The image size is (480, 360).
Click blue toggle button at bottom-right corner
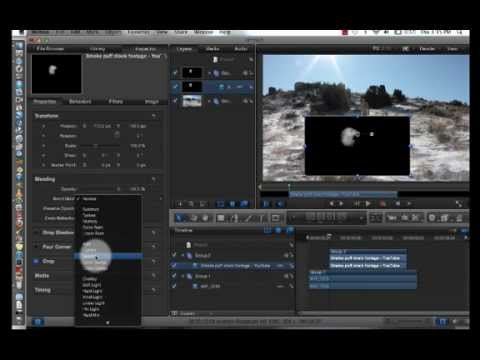click(x=442, y=322)
